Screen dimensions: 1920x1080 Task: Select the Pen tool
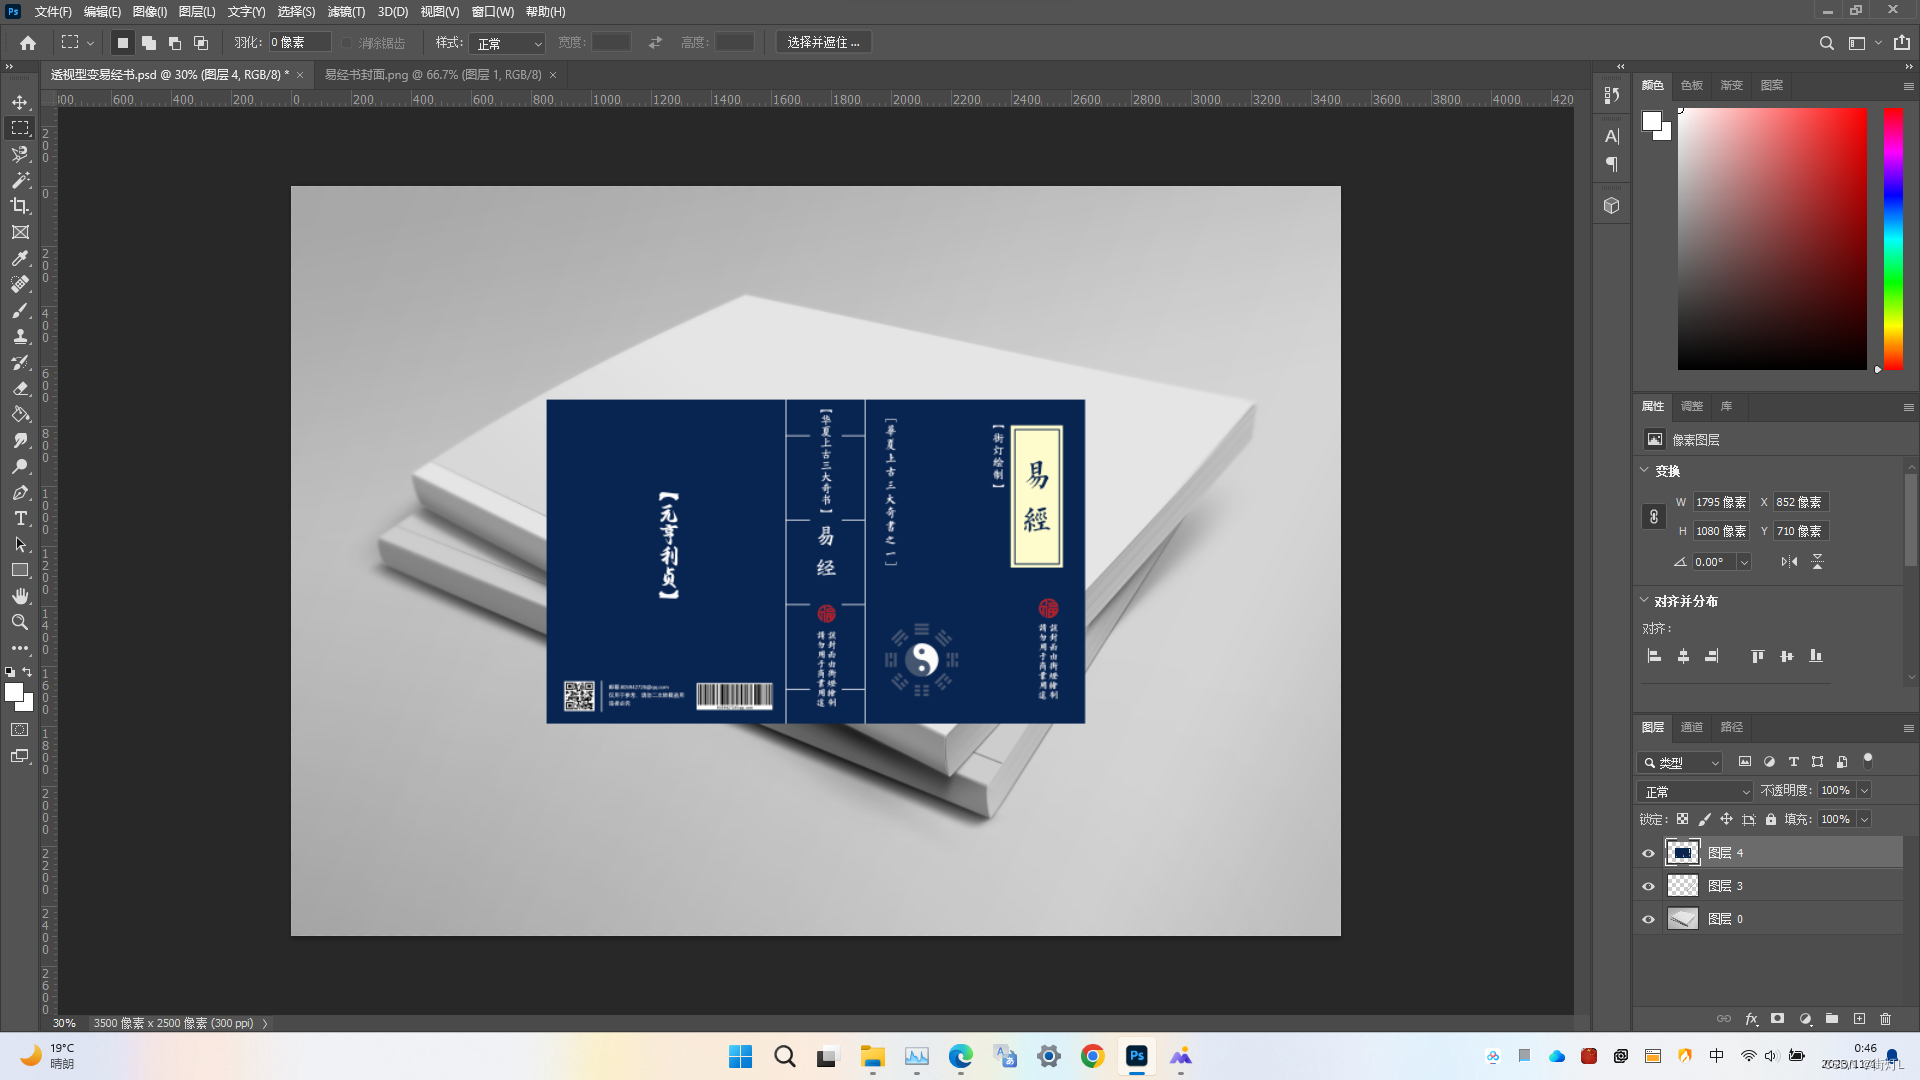coord(20,492)
